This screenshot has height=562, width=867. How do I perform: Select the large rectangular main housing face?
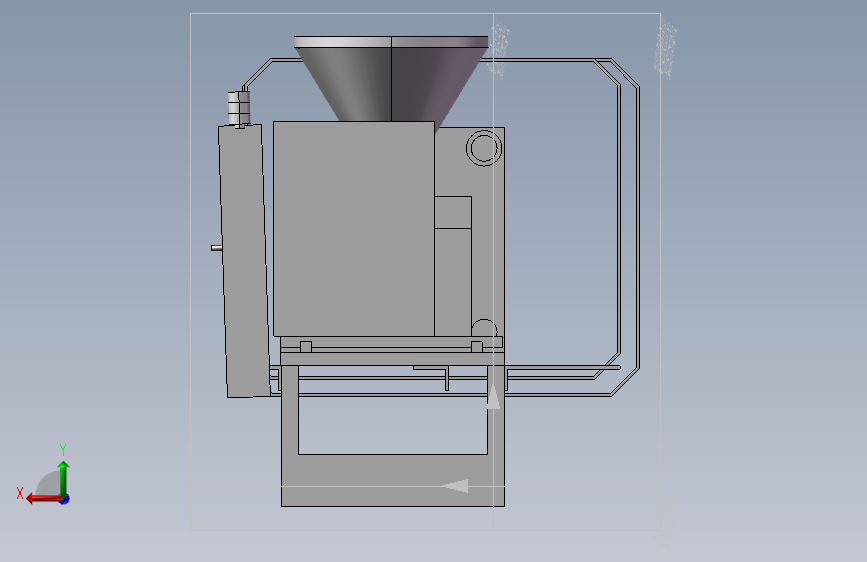pyautogui.click(x=353, y=228)
